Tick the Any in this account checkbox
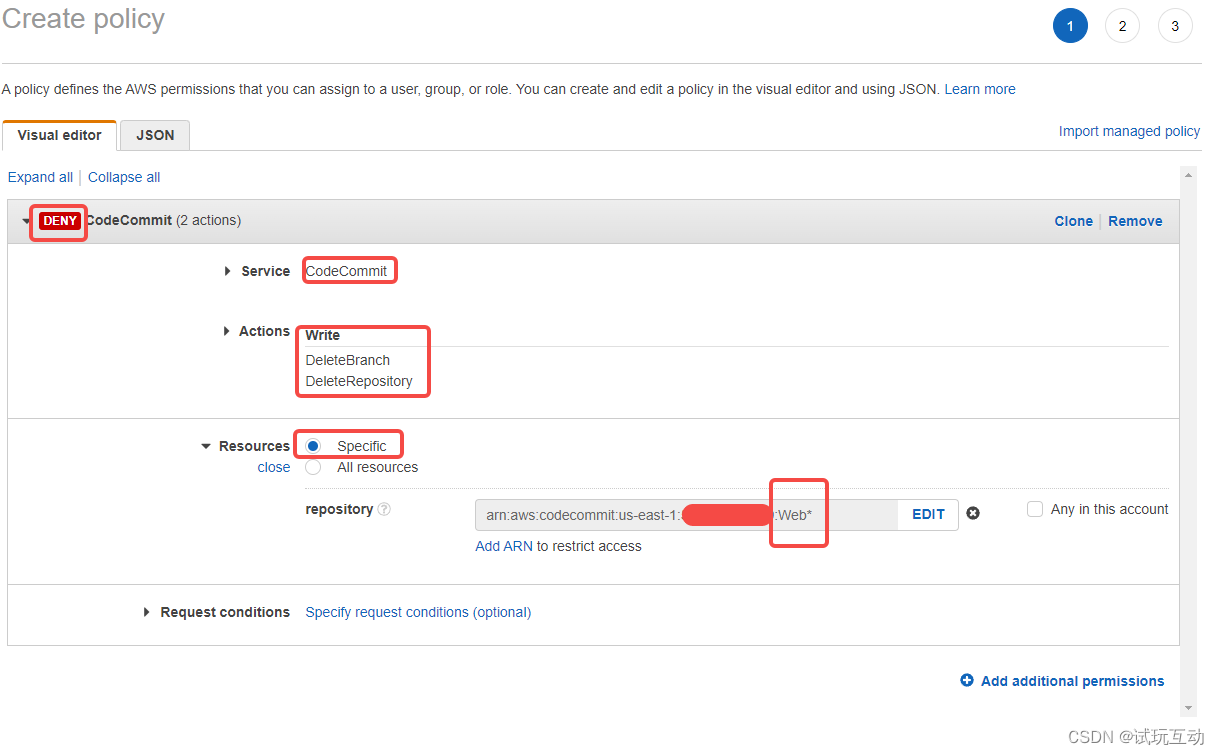Screen dimensions: 1219x755 tap(1035, 509)
